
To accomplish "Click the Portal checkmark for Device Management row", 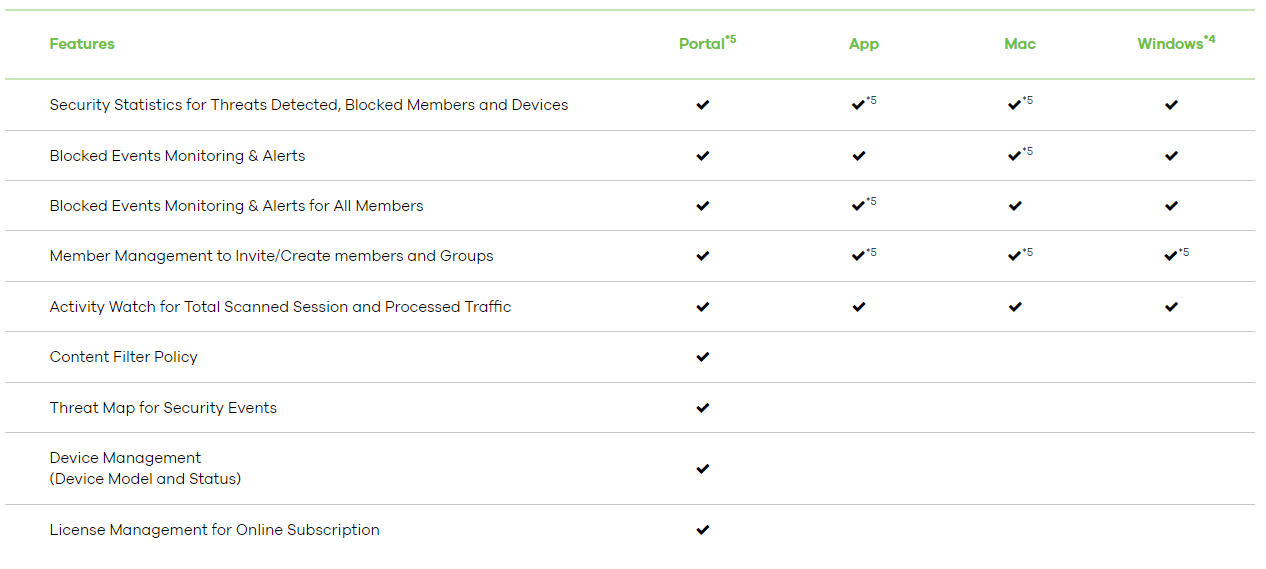I will click(x=702, y=469).
